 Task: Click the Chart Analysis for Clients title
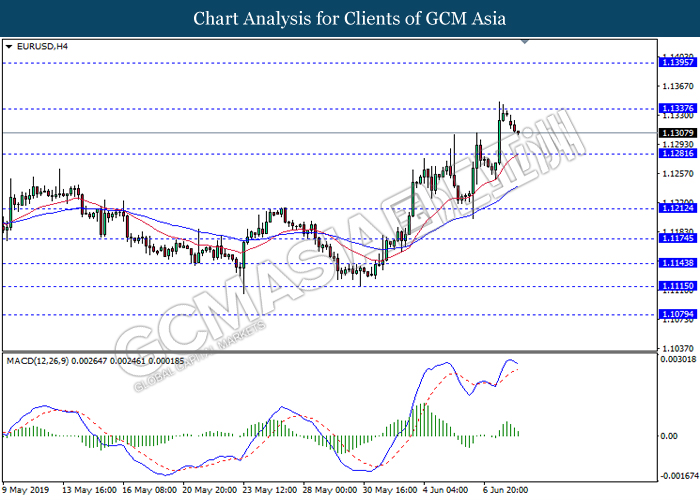[x=350, y=19]
